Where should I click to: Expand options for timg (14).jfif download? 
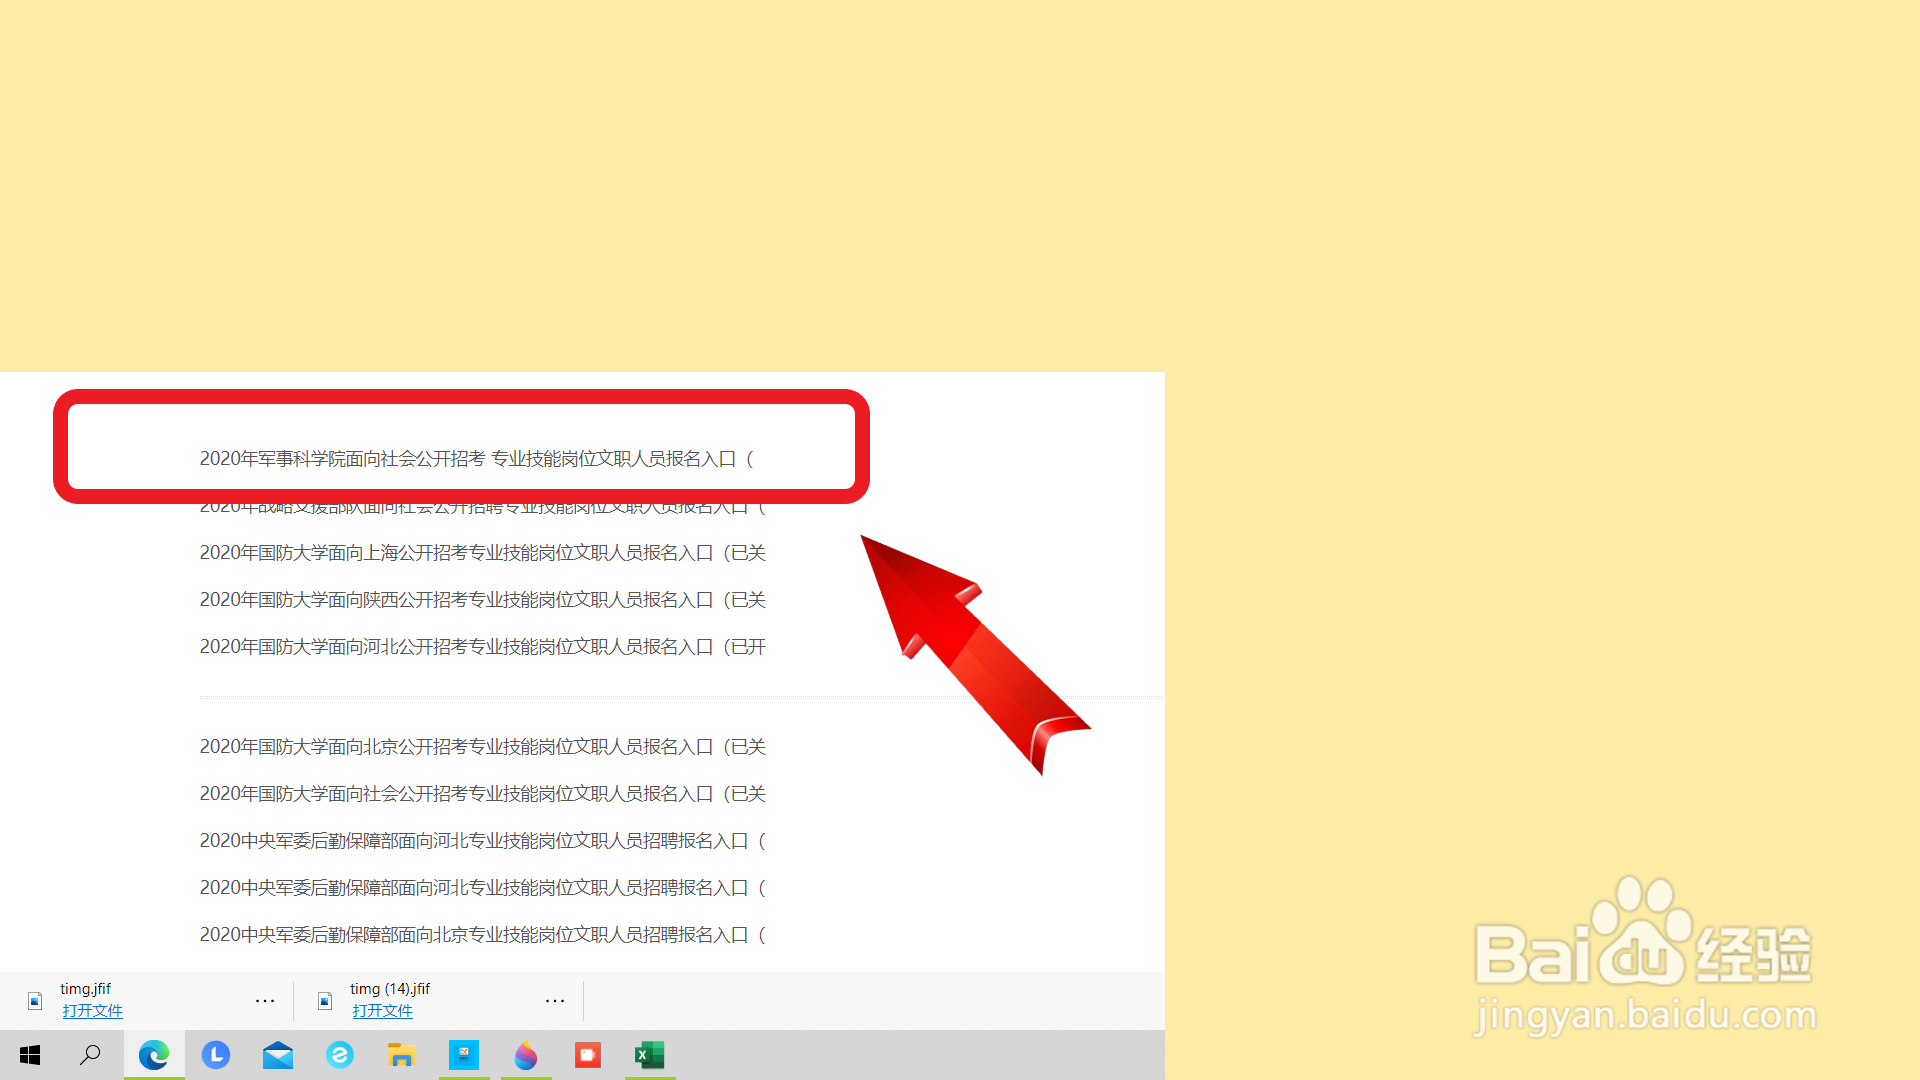[555, 1000]
